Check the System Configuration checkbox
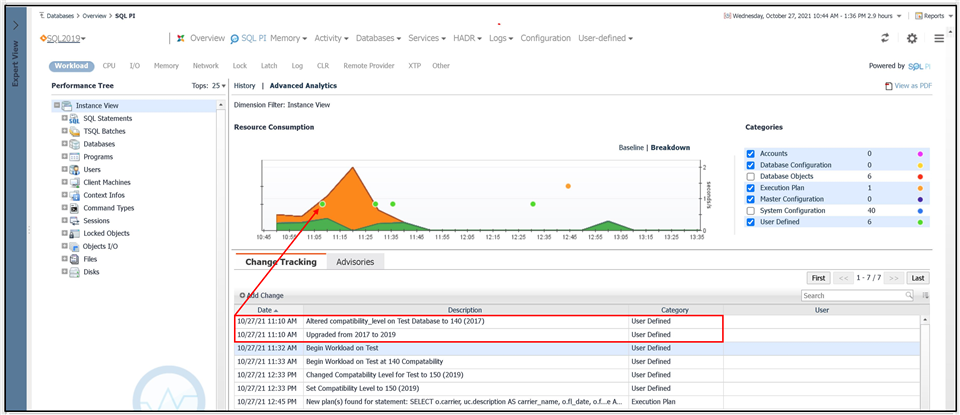 click(751, 211)
